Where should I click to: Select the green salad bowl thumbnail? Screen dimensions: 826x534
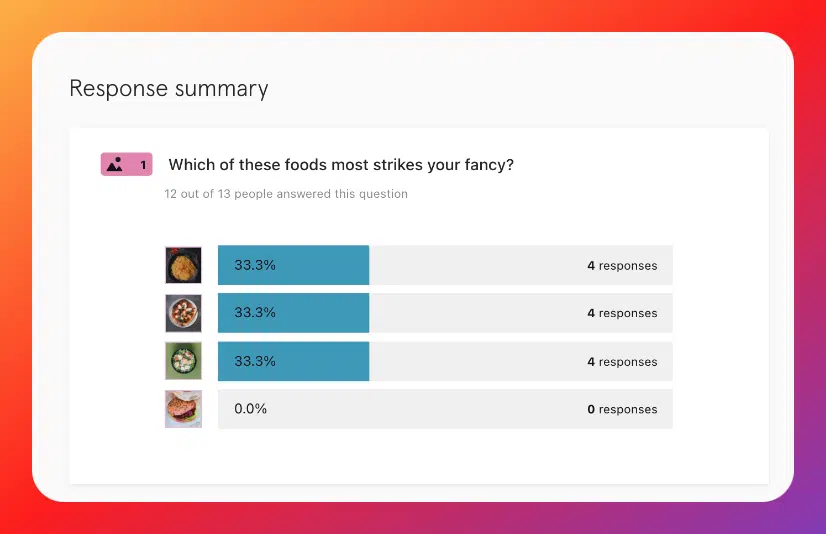click(183, 361)
